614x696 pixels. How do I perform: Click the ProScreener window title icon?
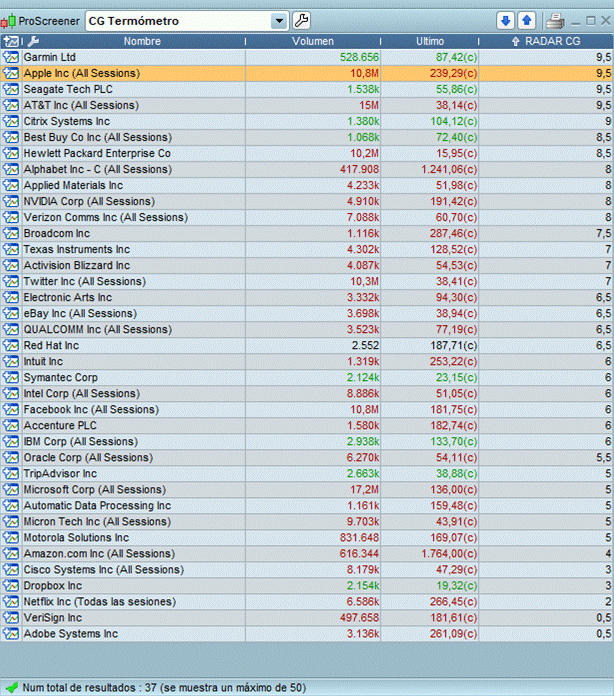pyautogui.click(x=9, y=21)
